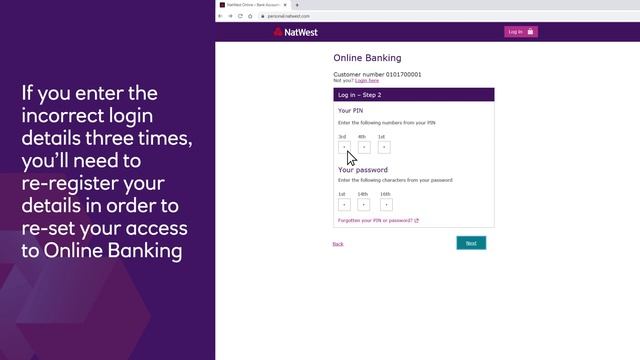The height and width of the screenshot is (360, 640).
Task: Select the 1st PIN digit field
Action: [x=384, y=147]
